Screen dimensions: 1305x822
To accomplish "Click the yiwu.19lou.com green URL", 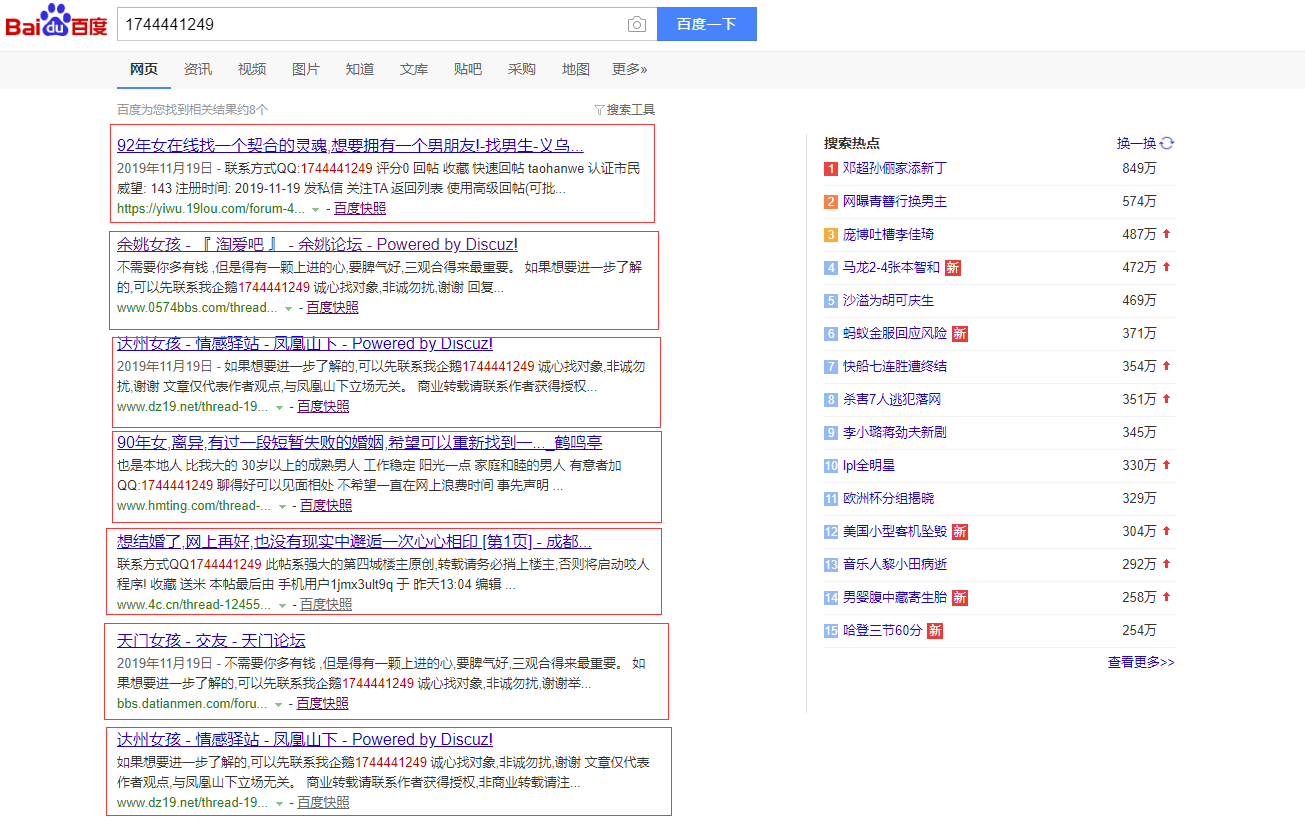I will (x=211, y=208).
